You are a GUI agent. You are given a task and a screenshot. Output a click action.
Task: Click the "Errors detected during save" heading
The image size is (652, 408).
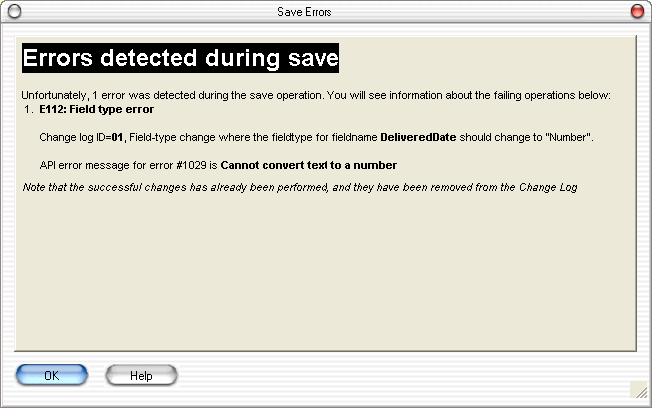click(181, 57)
